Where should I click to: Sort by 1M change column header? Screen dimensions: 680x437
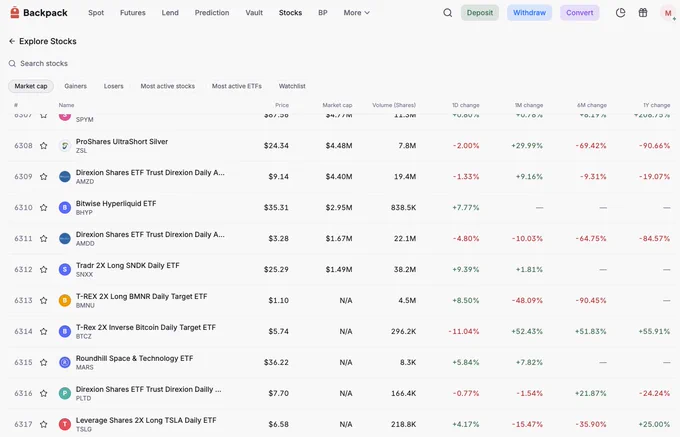[x=529, y=105]
